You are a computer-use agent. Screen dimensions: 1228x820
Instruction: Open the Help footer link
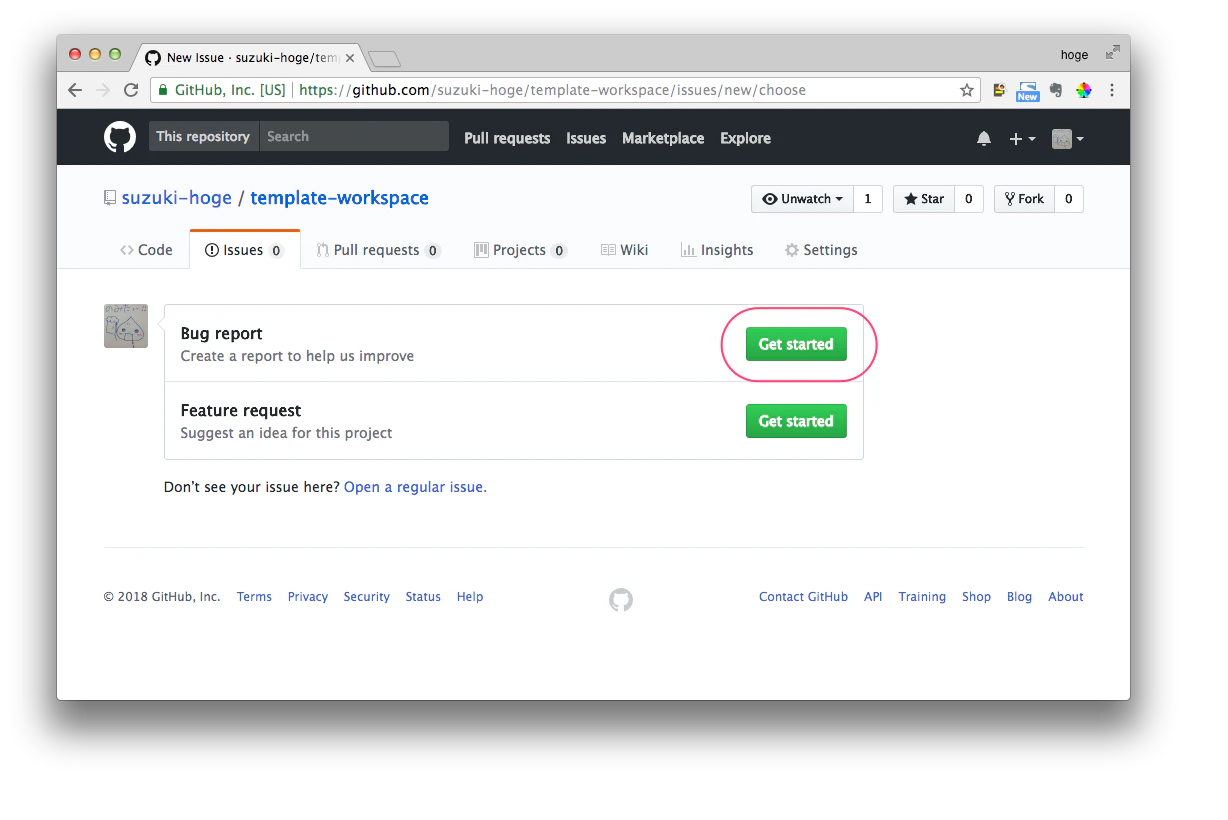click(x=470, y=597)
